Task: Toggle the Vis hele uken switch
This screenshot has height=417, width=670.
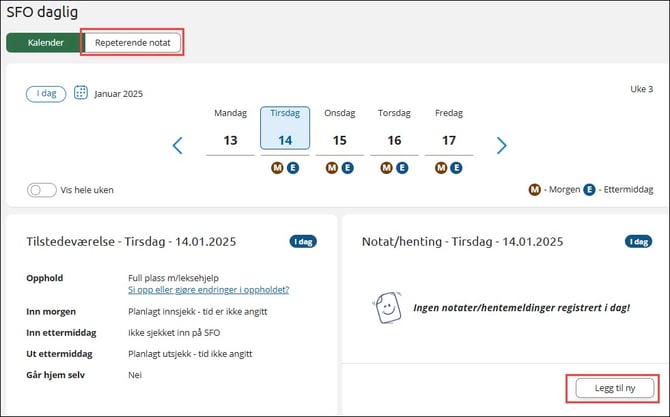Action: click(41, 190)
